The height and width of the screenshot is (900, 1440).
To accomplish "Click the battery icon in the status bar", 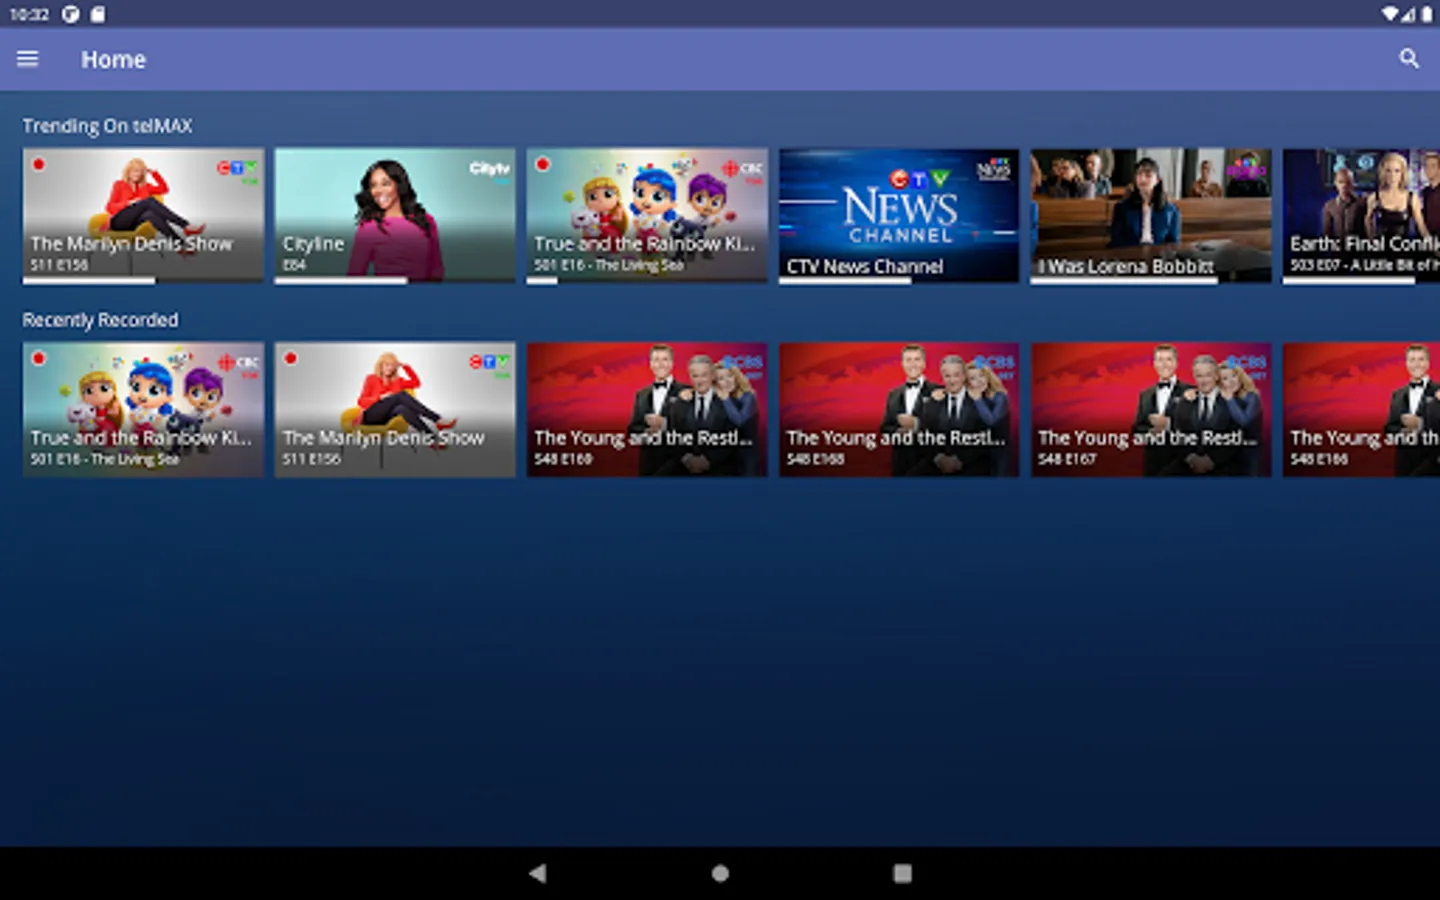I will click(1426, 14).
